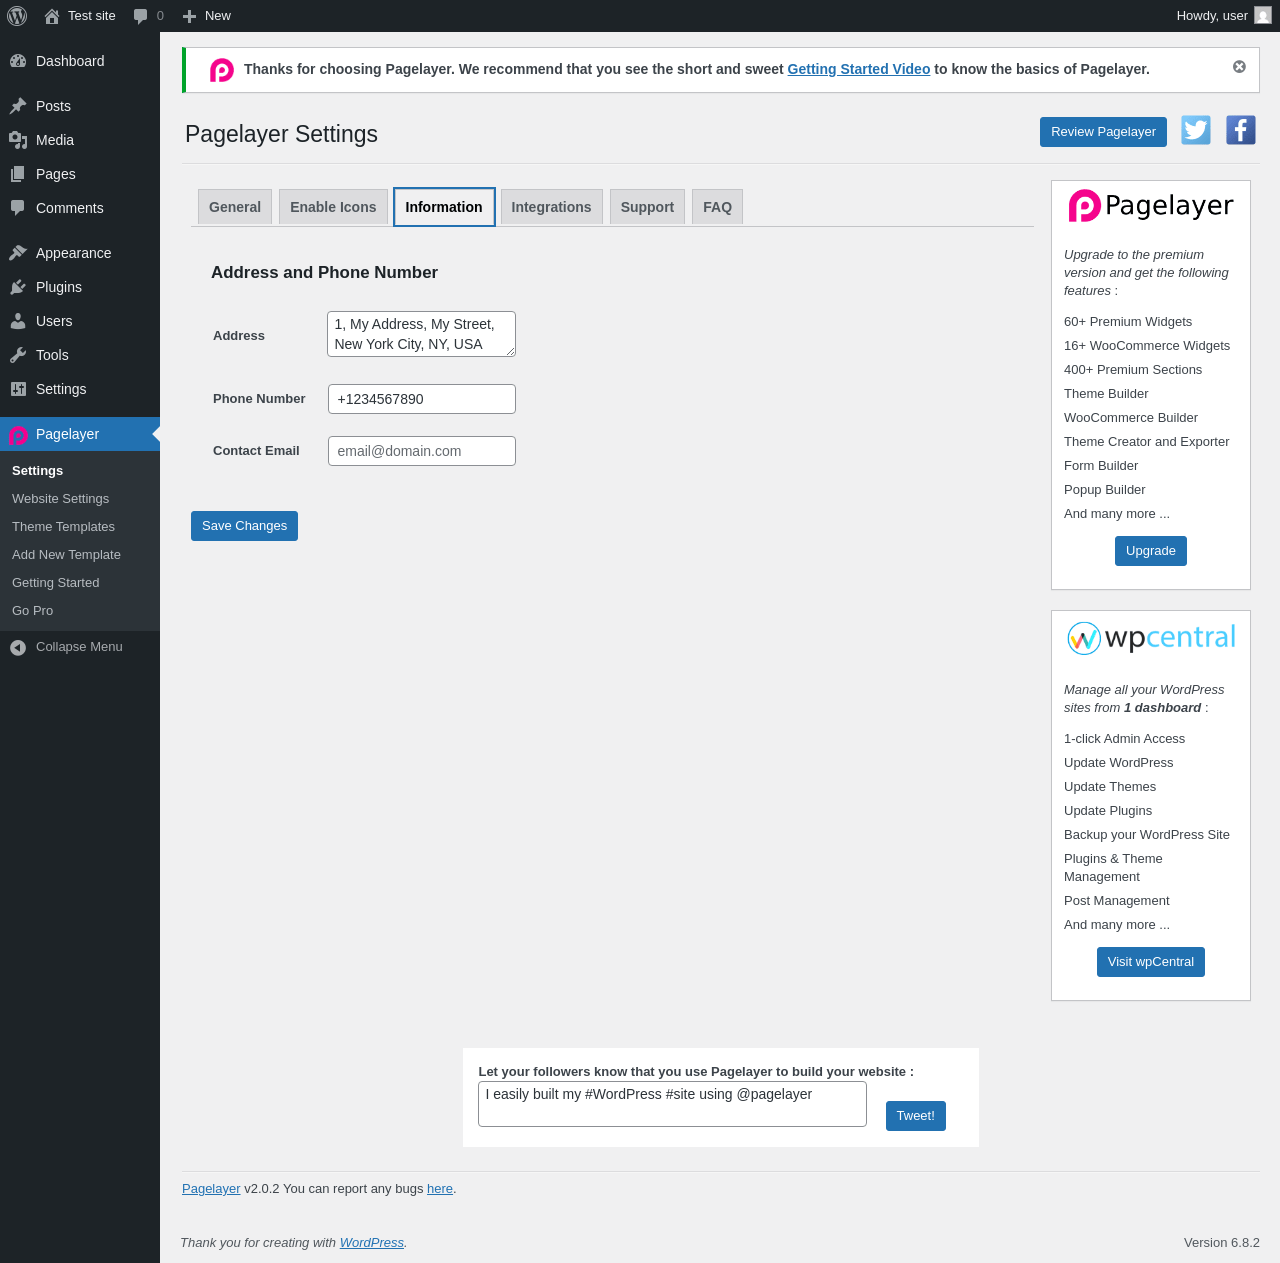The height and width of the screenshot is (1263, 1280).
Task: Click the Collapse Menu arrow icon
Action: [x=18, y=648]
